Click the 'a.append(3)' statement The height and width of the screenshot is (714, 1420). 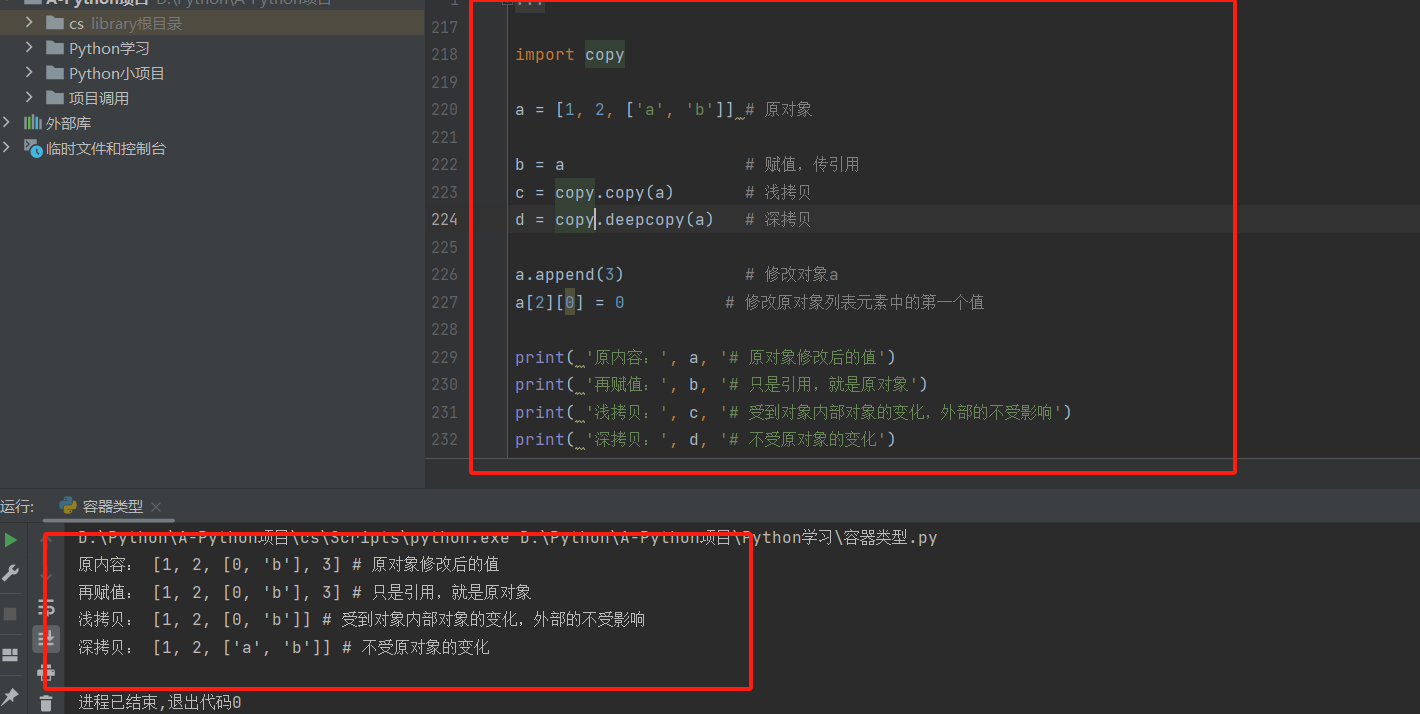pos(570,274)
